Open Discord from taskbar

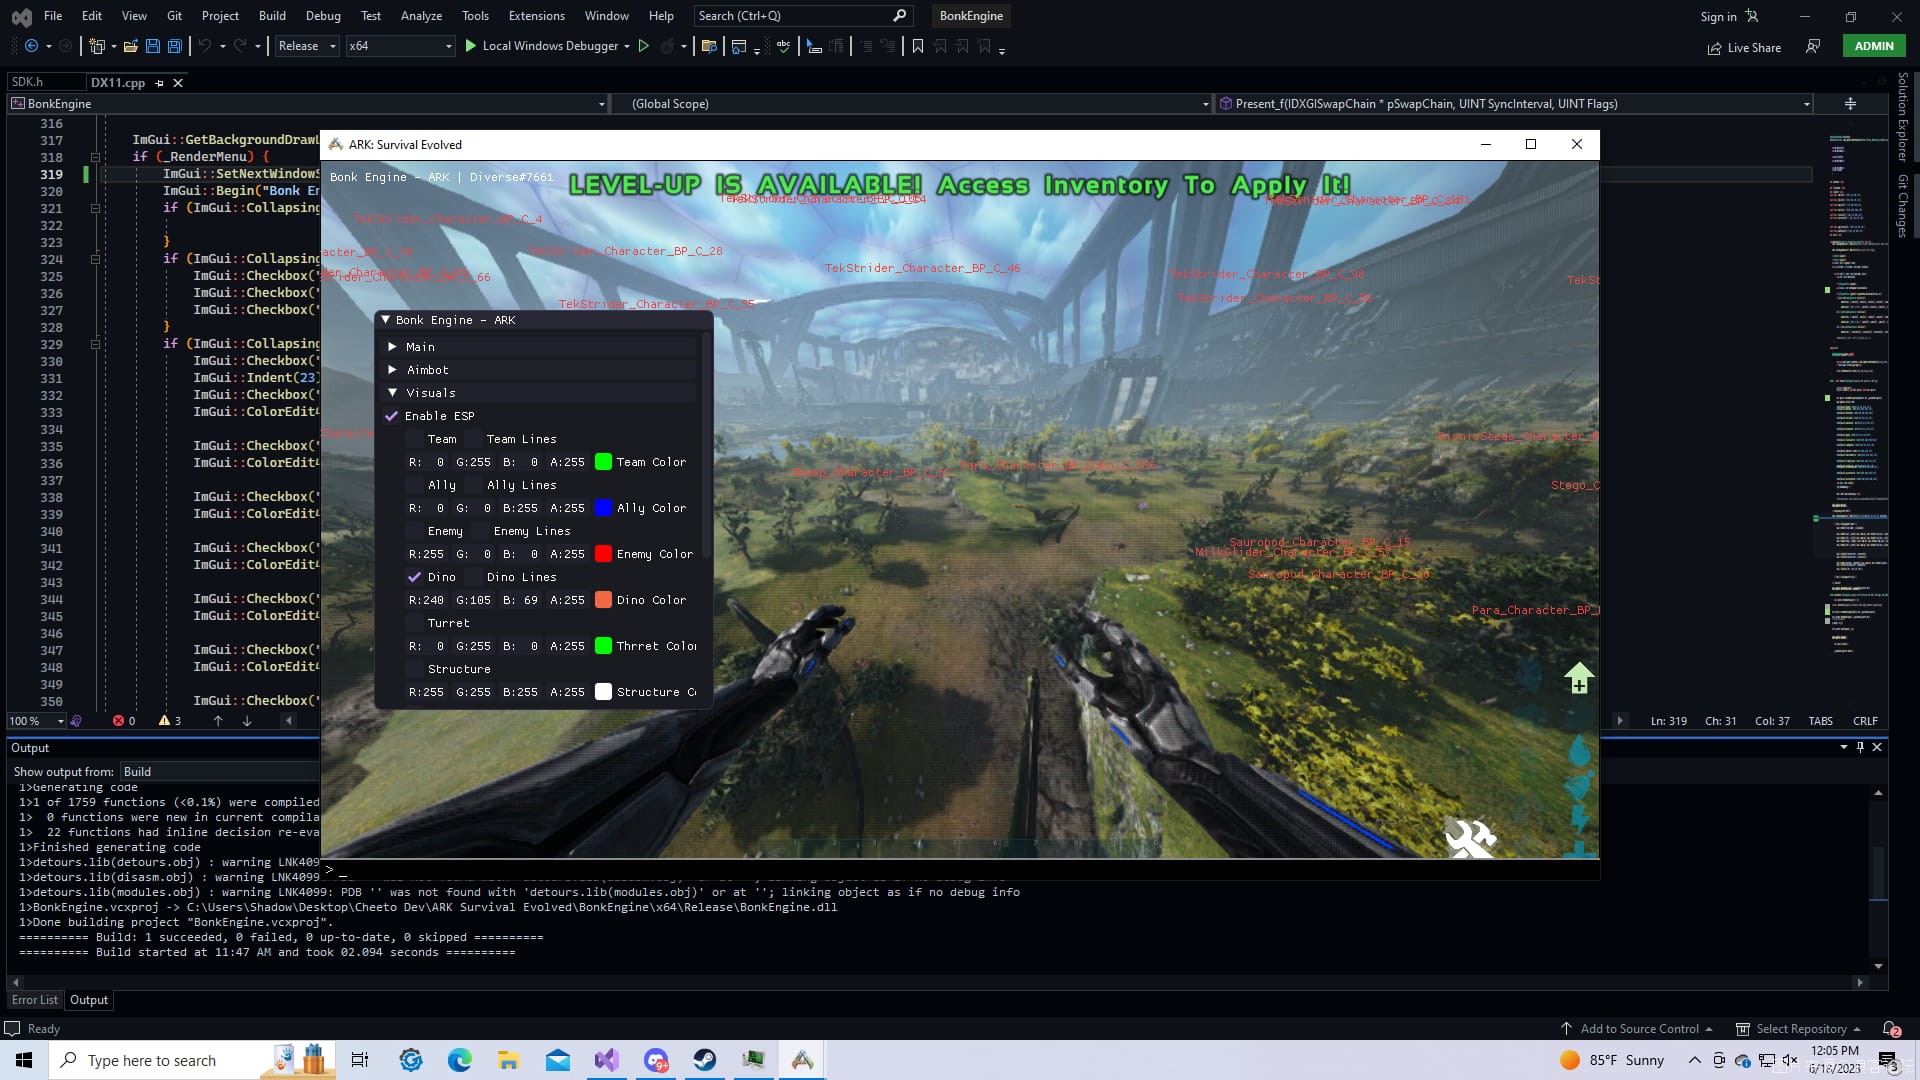click(x=655, y=1060)
